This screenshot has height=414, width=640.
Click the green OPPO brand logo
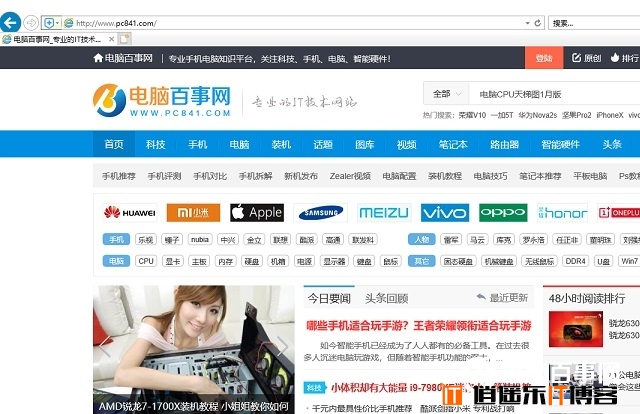point(503,213)
